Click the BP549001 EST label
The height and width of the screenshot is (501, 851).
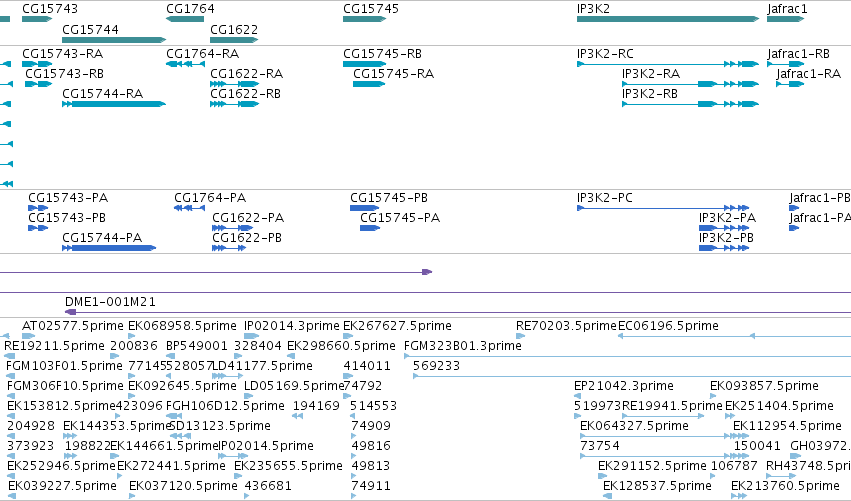tap(196, 346)
